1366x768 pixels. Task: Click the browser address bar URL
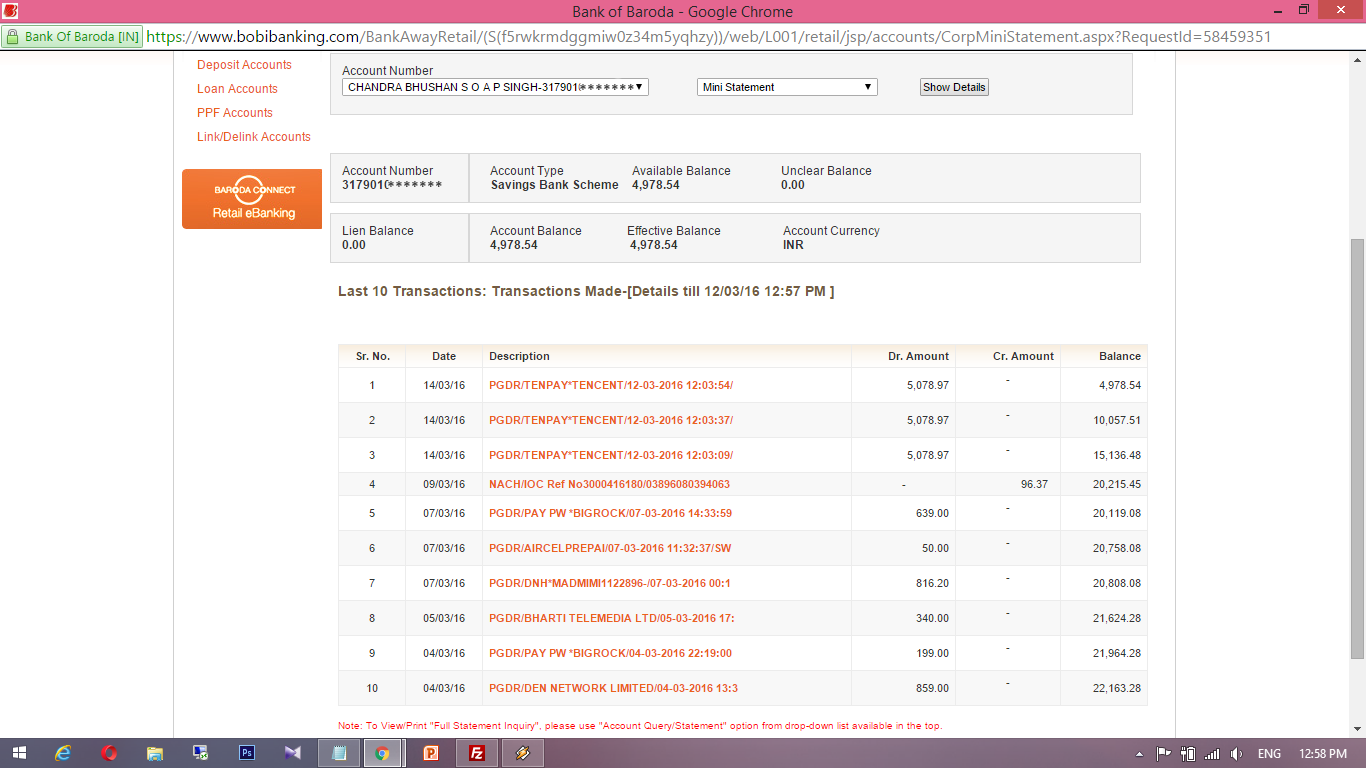click(700, 37)
